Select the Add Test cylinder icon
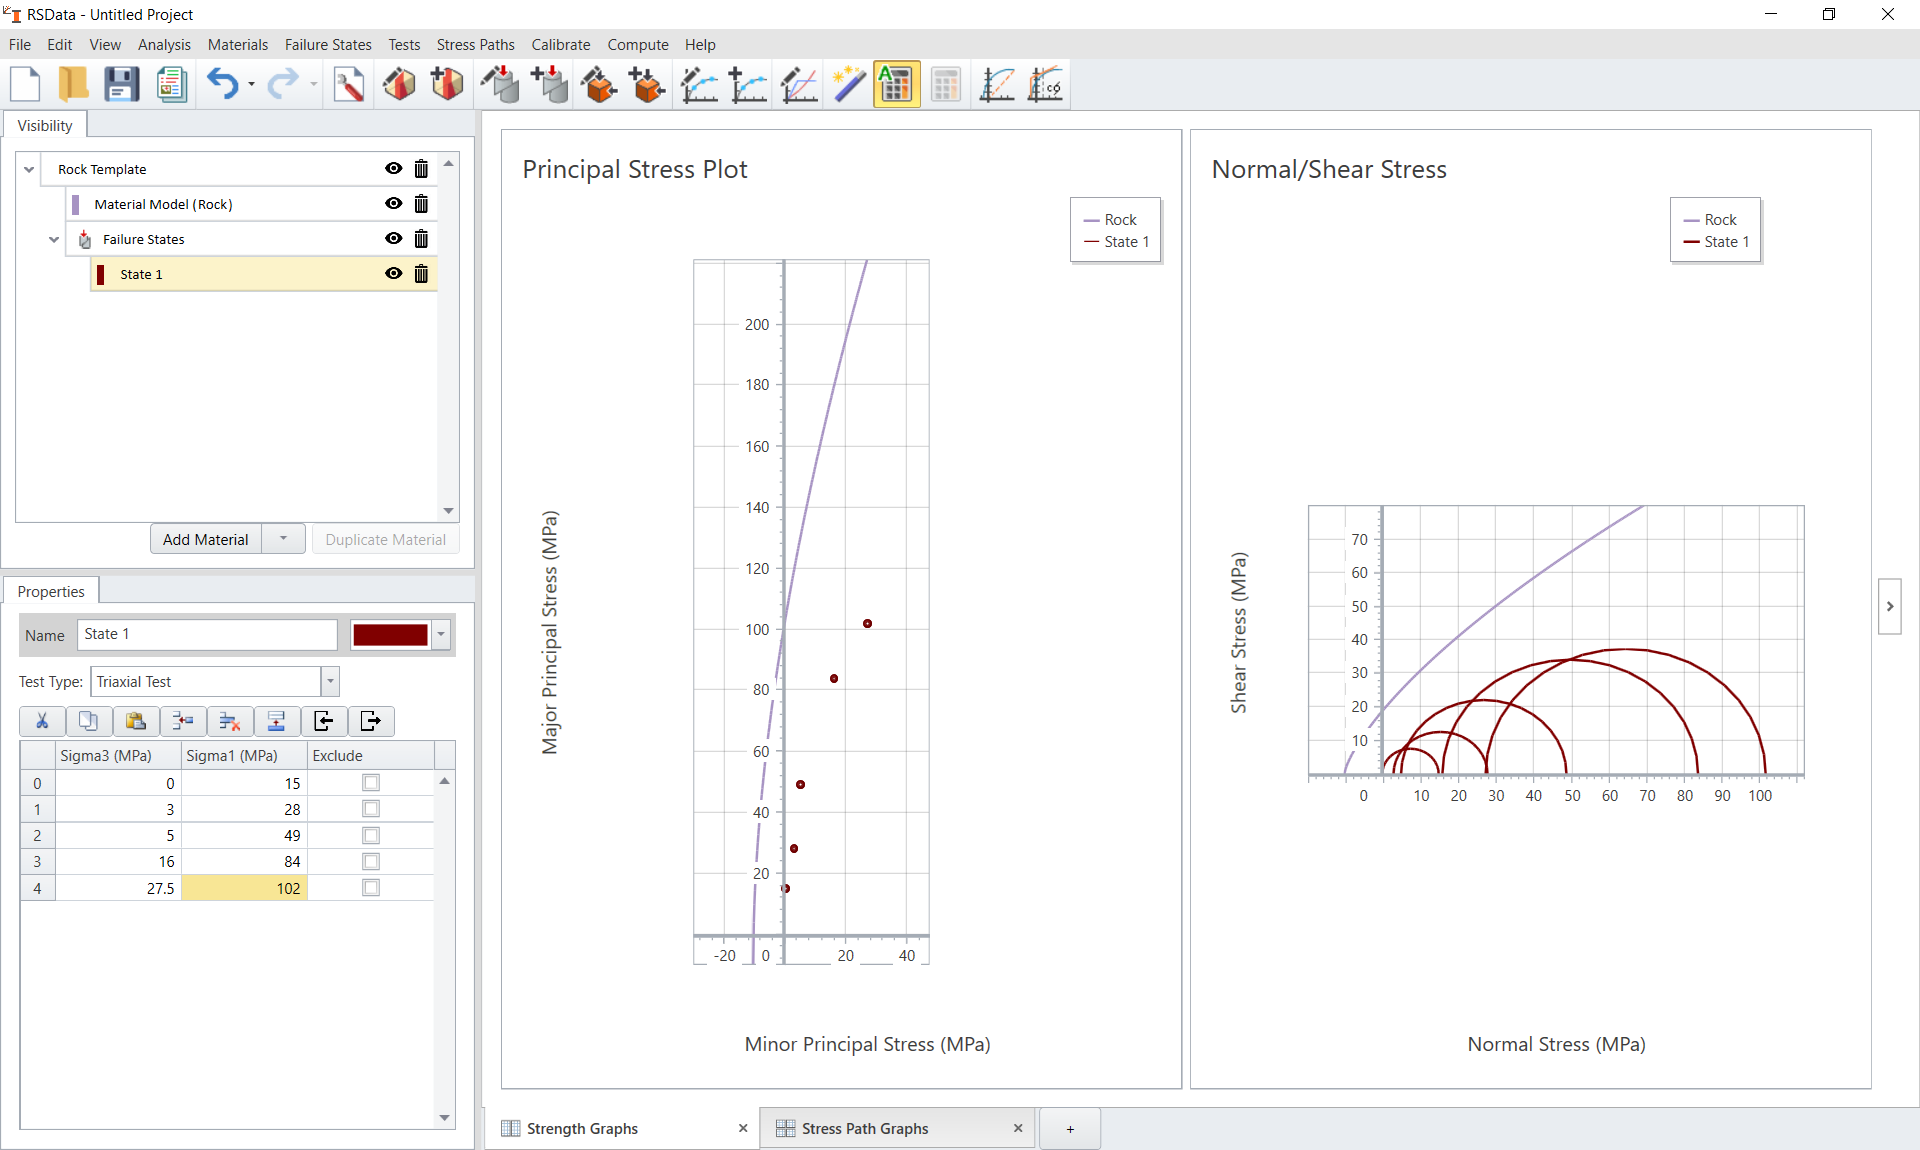Screen dimensions: 1920x1150 549,84
